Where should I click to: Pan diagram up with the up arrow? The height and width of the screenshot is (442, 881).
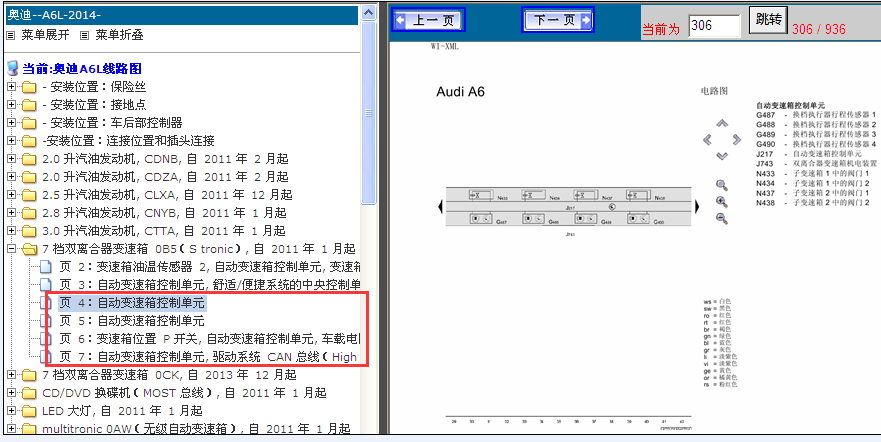click(x=722, y=123)
